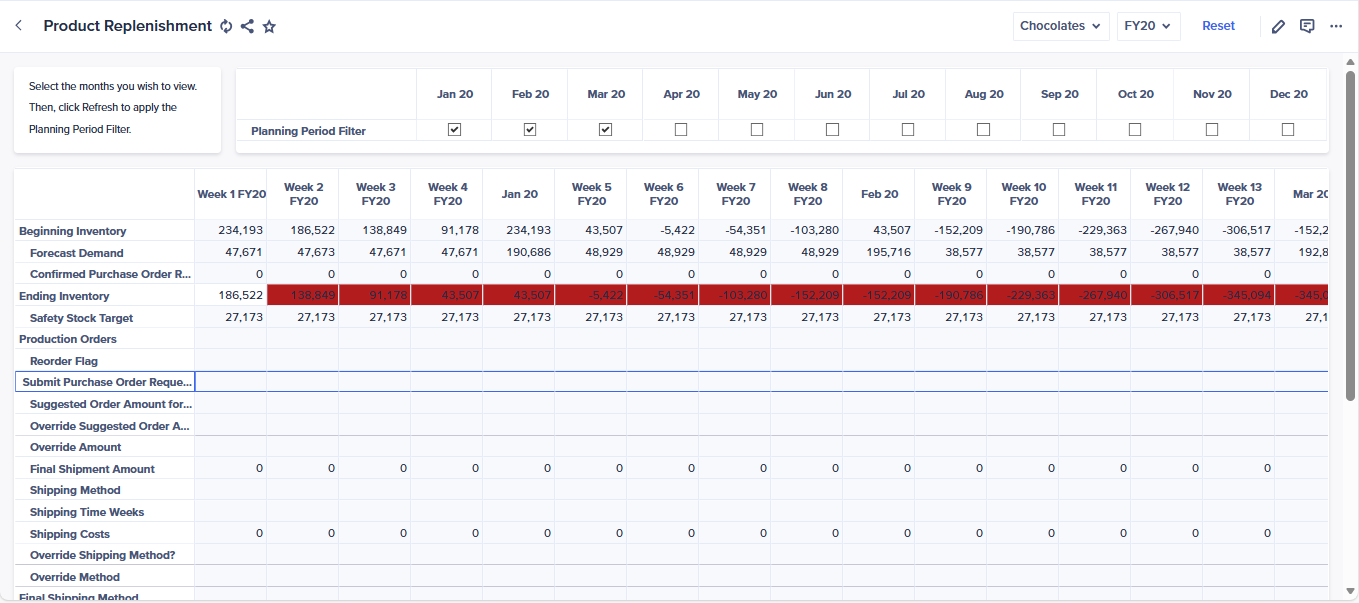Open the three-dot more options menu
1359x603 pixels.
(1336, 26)
